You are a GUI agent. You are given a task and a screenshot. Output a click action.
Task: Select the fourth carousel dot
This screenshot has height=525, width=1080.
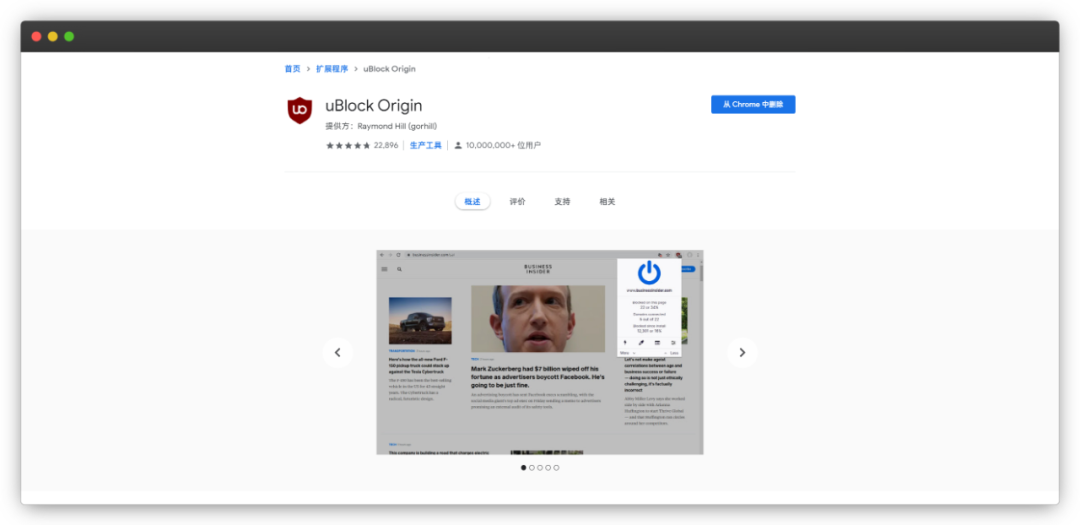click(x=548, y=468)
